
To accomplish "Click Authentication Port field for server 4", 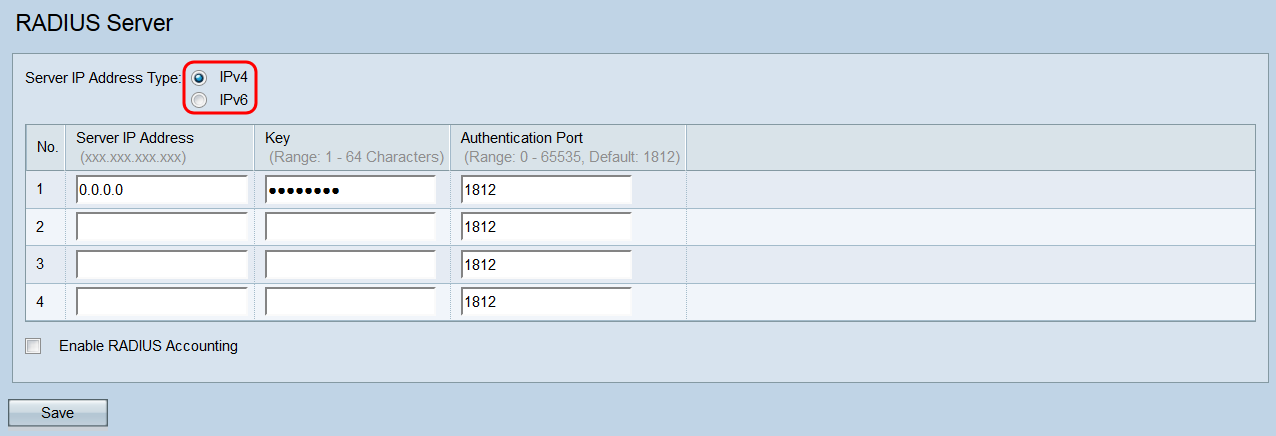I will coord(546,301).
